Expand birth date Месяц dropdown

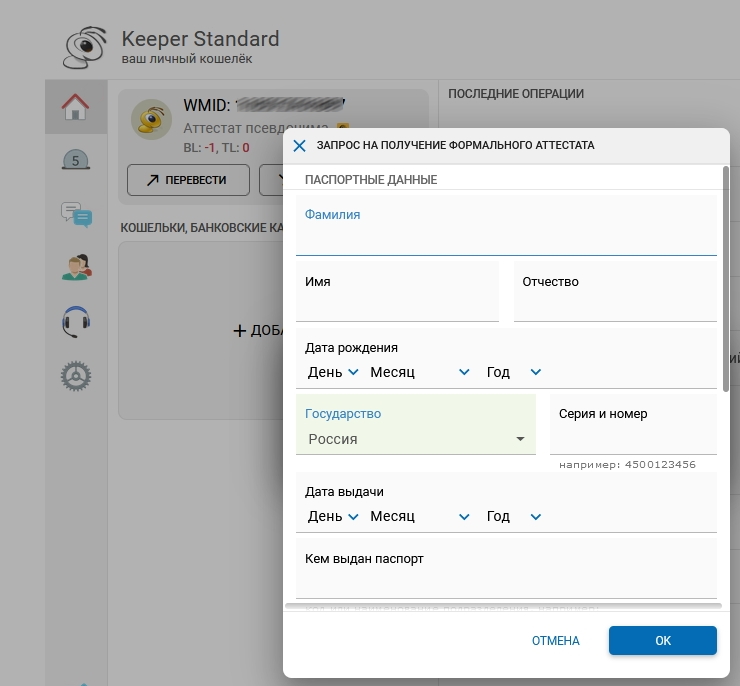coord(419,372)
